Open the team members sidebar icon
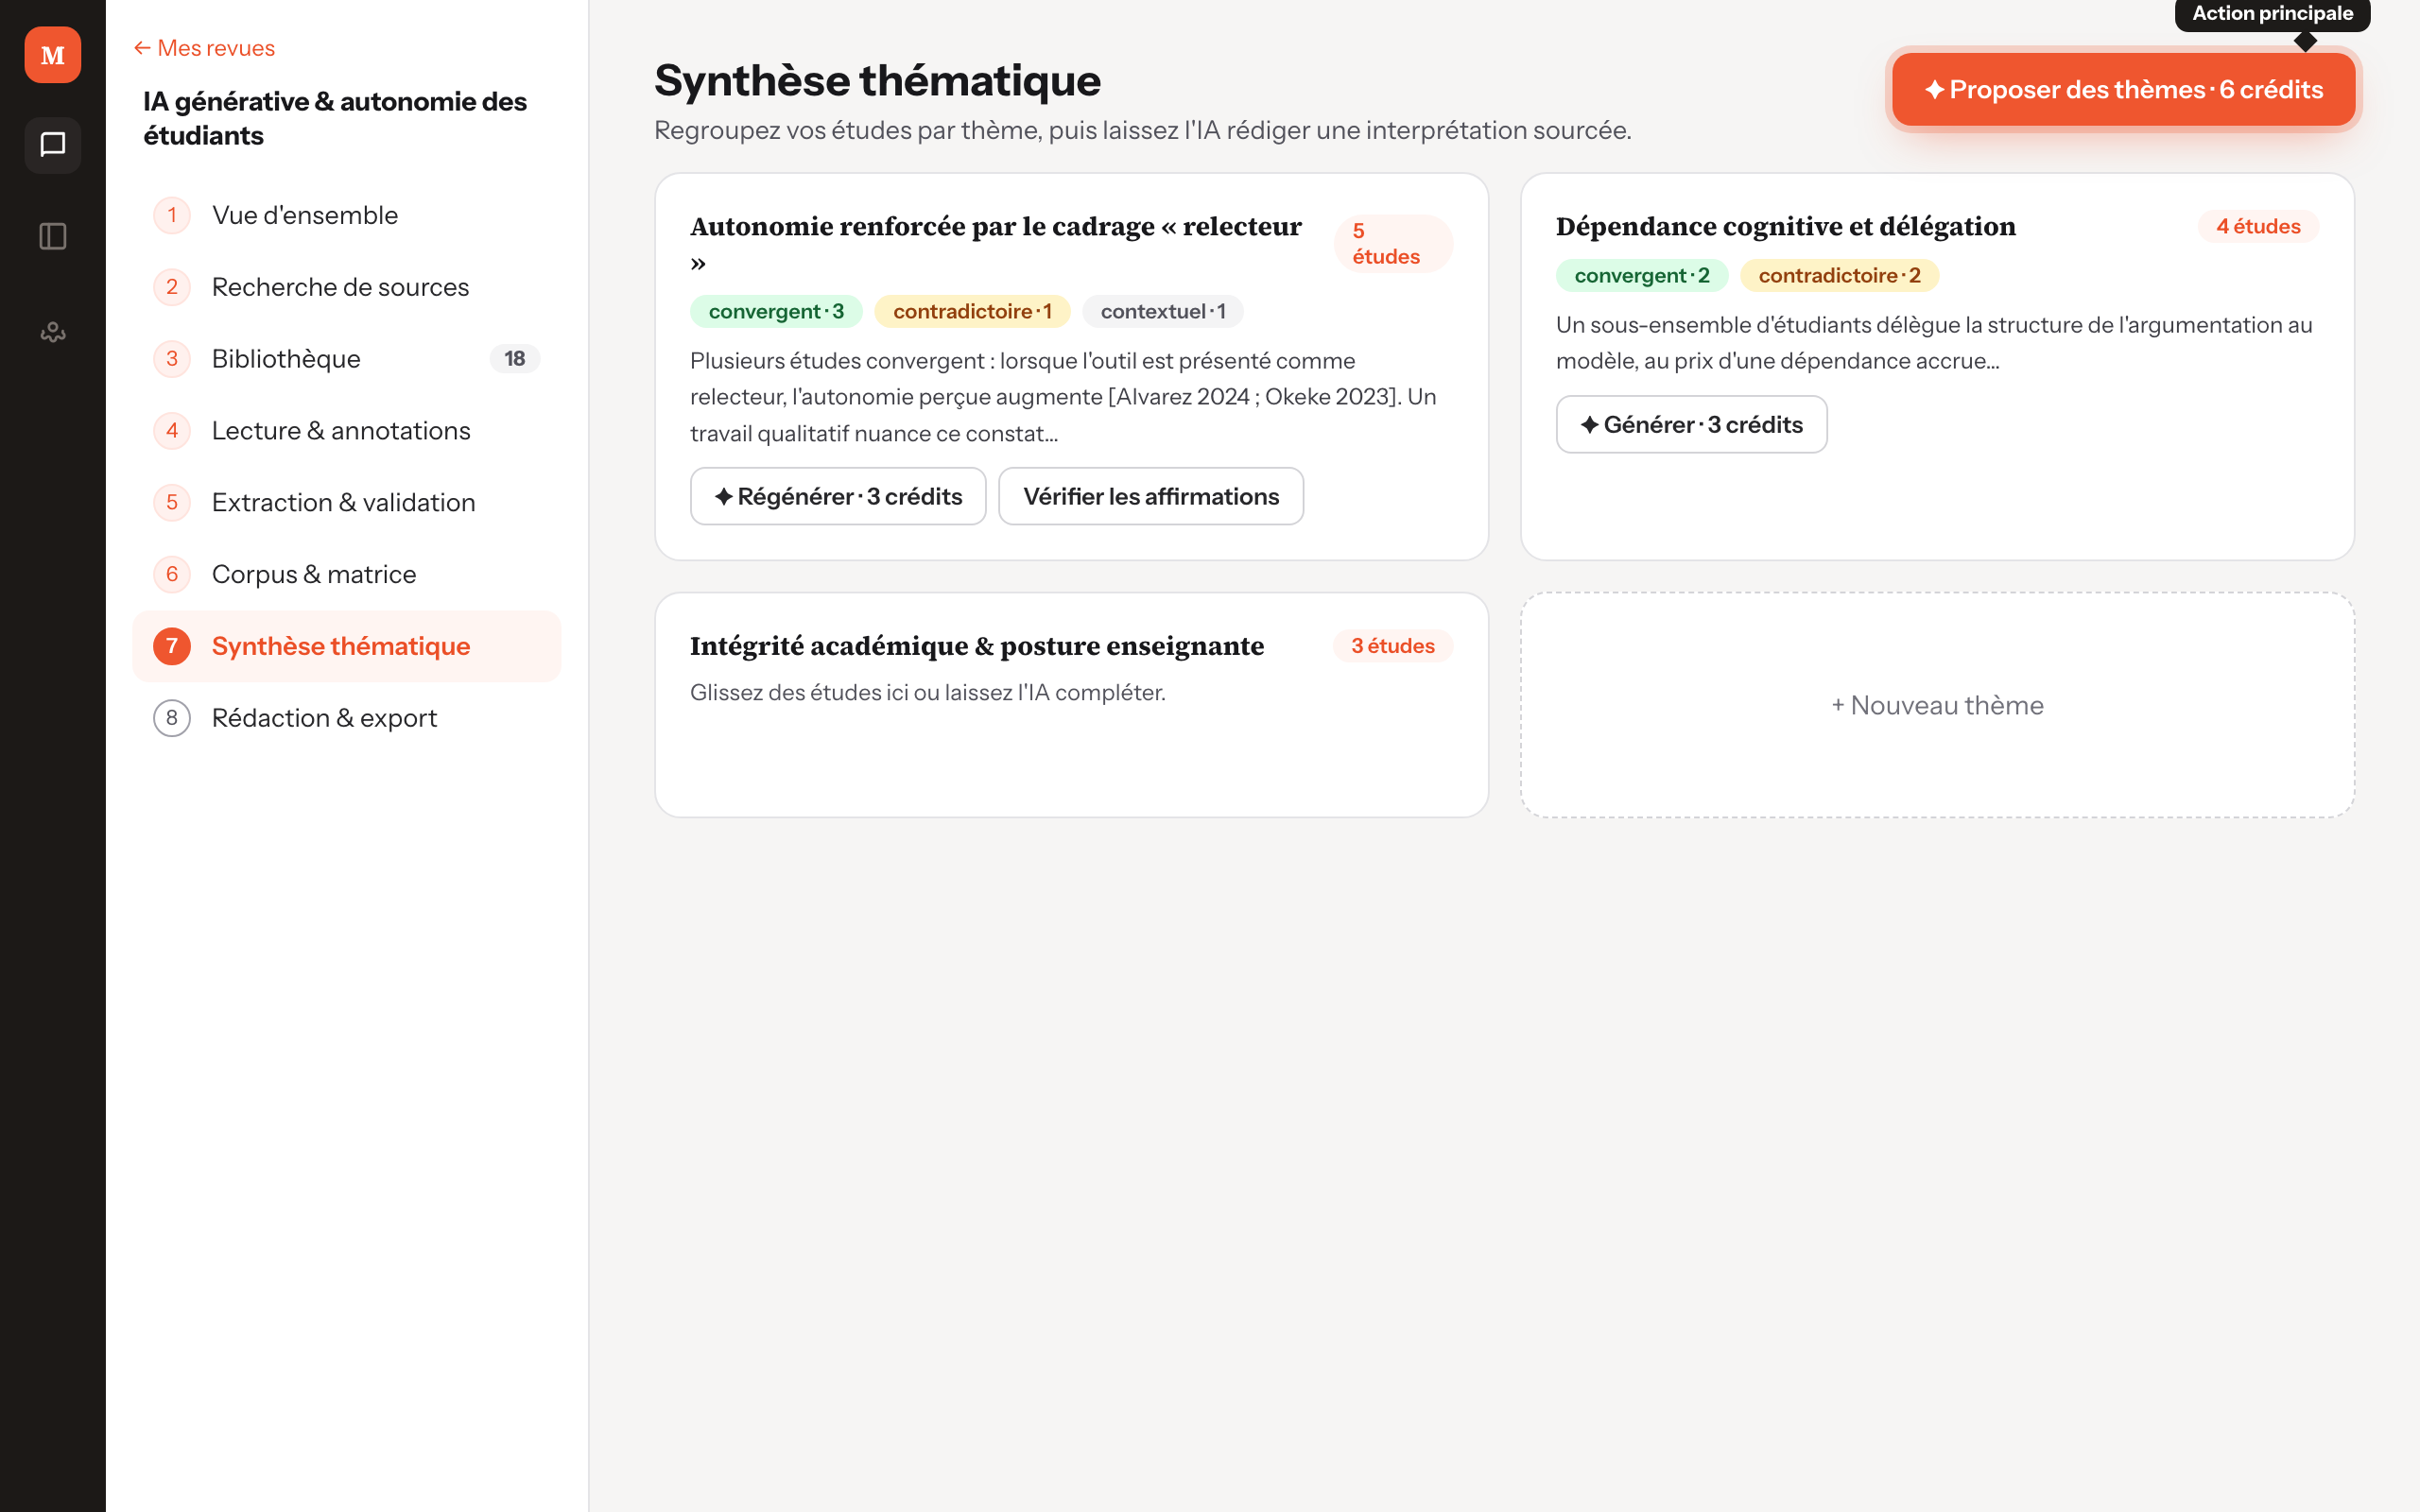2420x1512 pixels. pyautogui.click(x=52, y=331)
